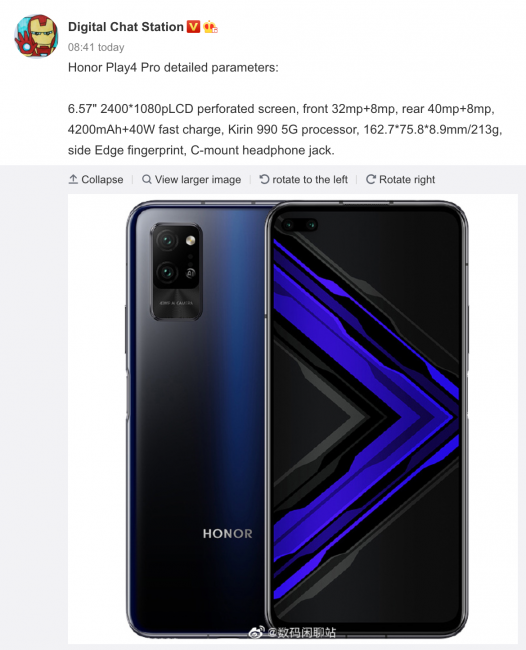Click the Collapse up-arrow icon

tap(73, 179)
